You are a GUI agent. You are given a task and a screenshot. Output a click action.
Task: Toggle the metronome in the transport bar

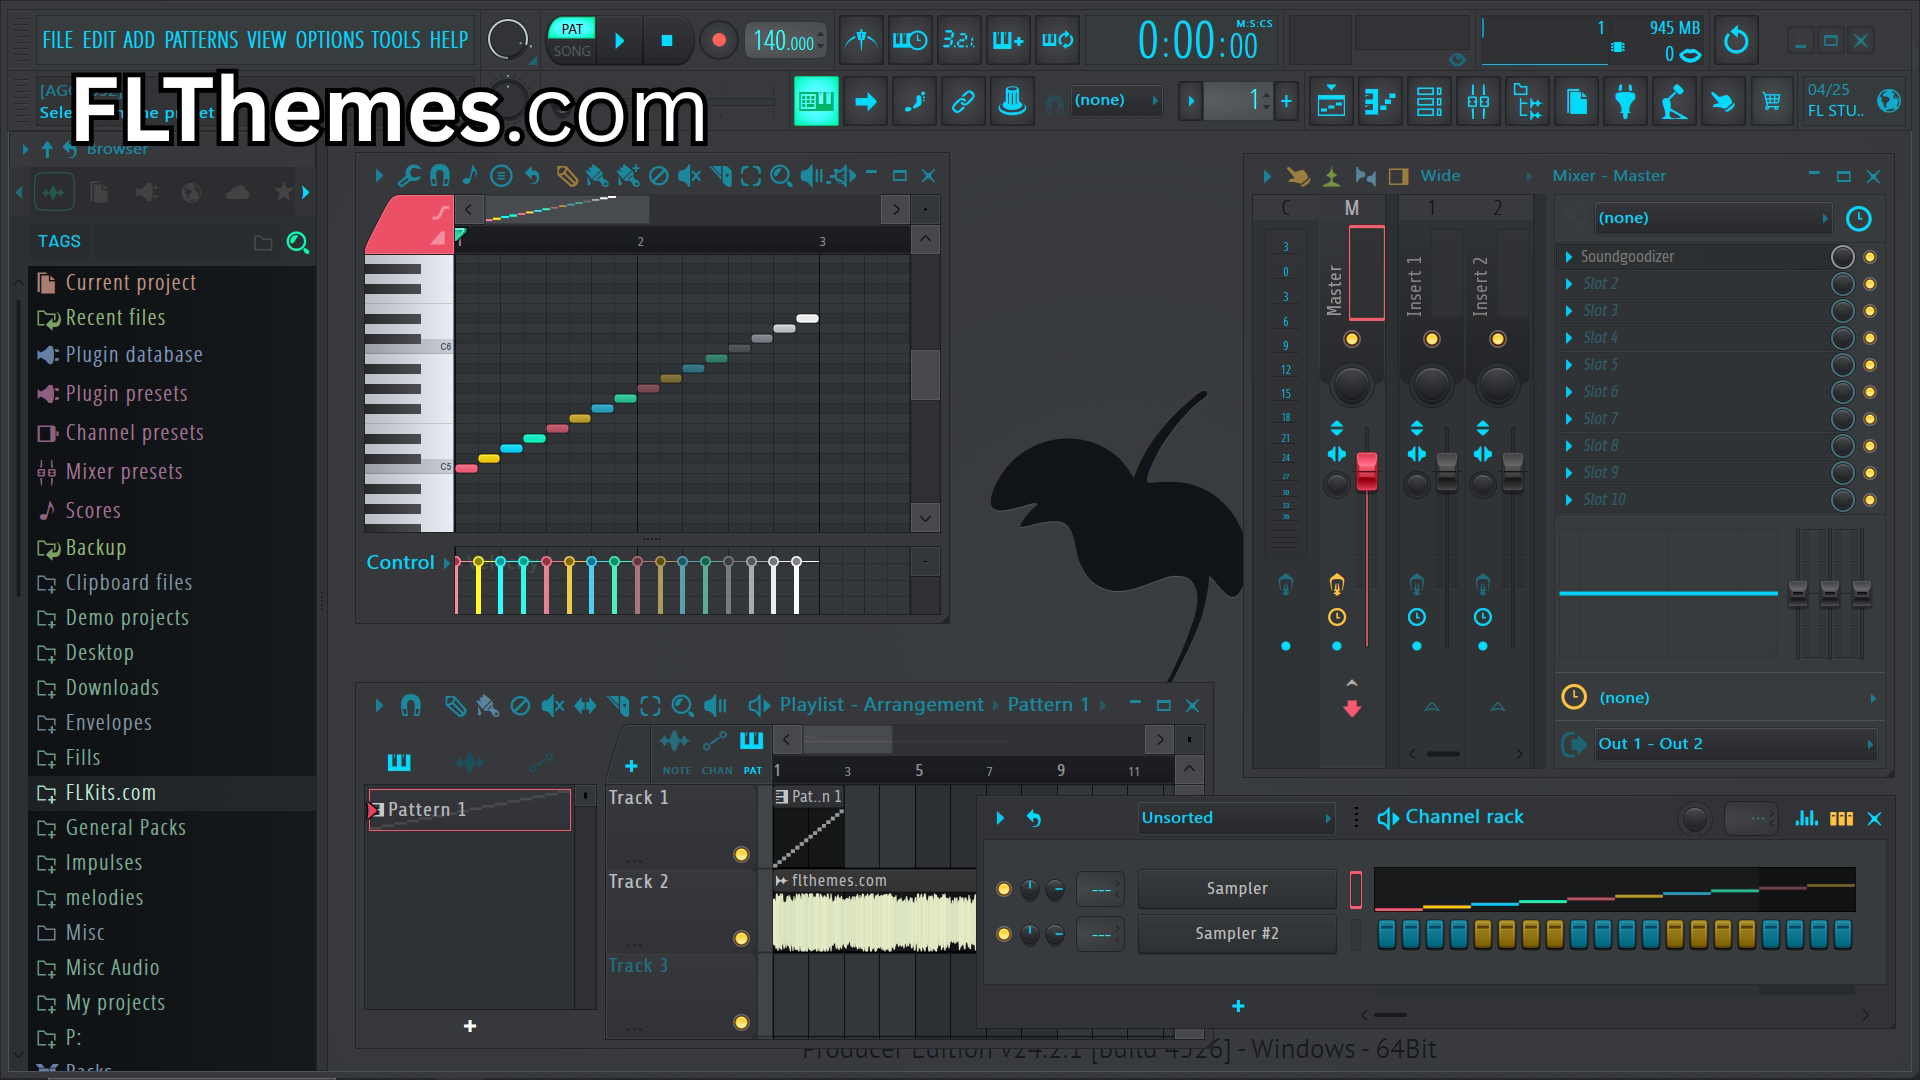pyautogui.click(x=861, y=41)
